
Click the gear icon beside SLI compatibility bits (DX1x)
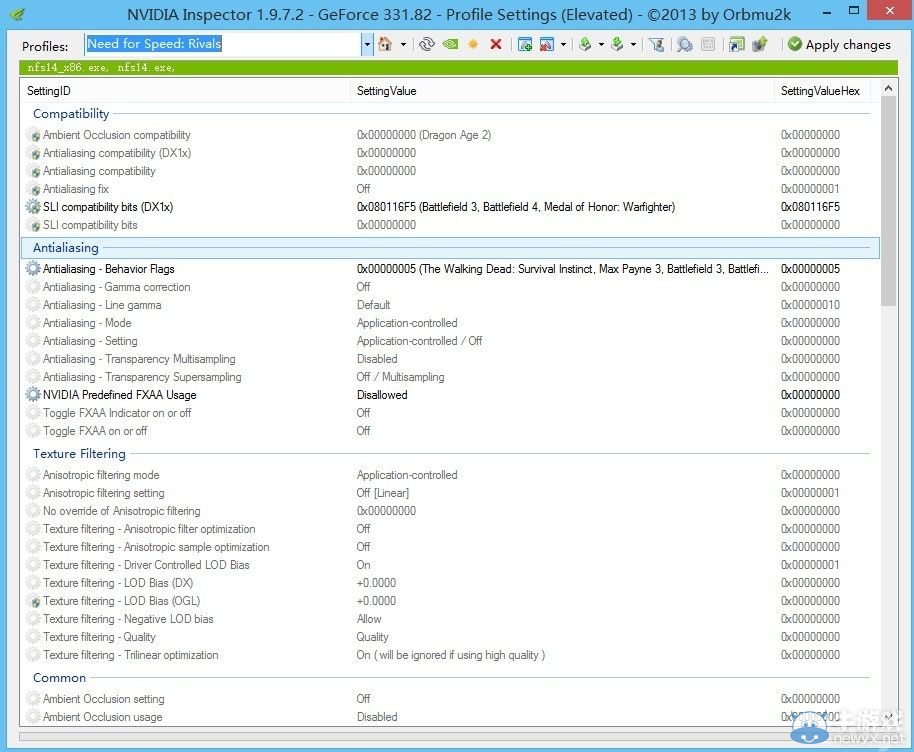click(33, 207)
